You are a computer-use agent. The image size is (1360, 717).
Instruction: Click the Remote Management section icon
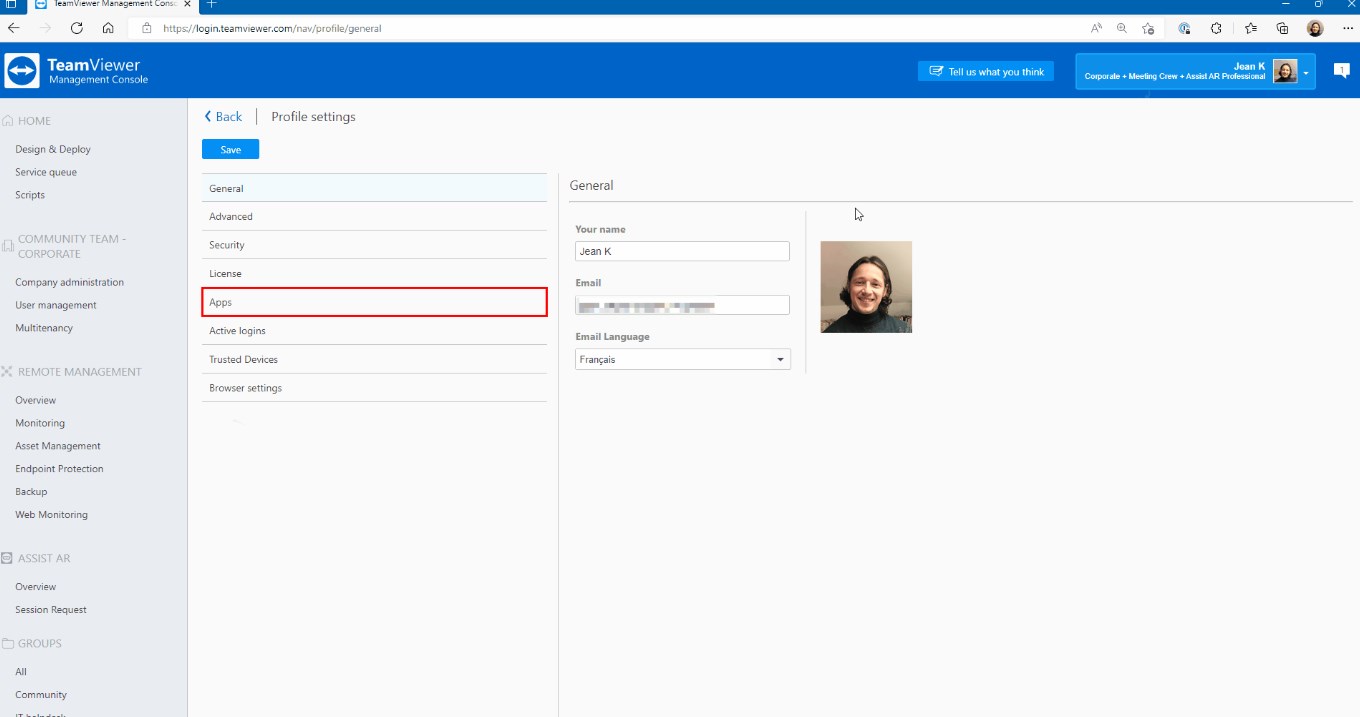click(8, 372)
